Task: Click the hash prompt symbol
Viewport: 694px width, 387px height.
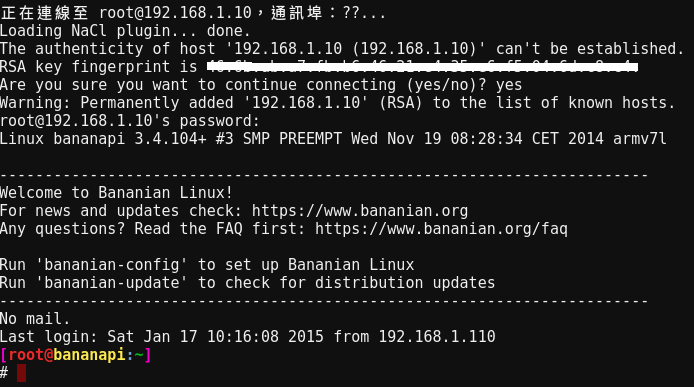Action: click(x=4, y=373)
